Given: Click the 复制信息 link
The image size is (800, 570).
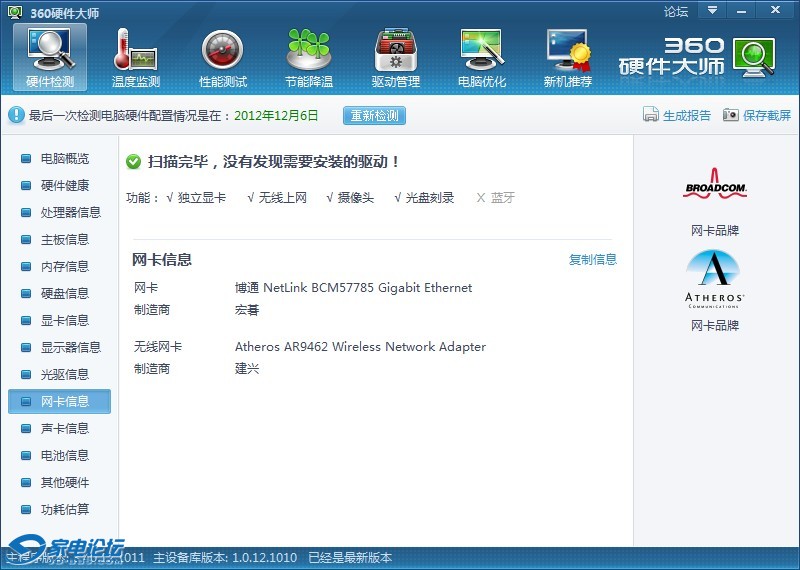Looking at the screenshot, I should (593, 260).
